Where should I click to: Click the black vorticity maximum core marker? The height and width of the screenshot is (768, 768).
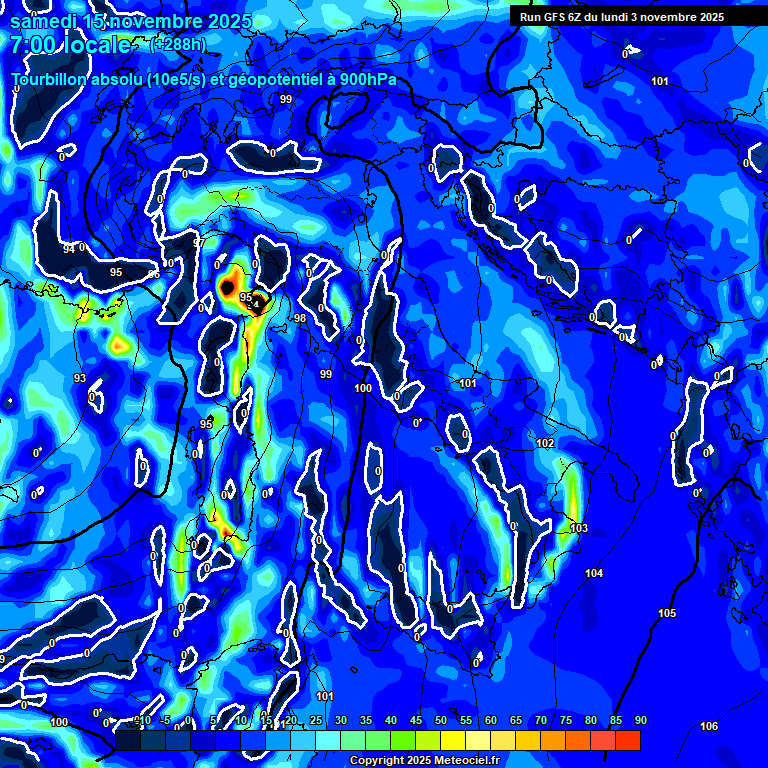click(227, 288)
